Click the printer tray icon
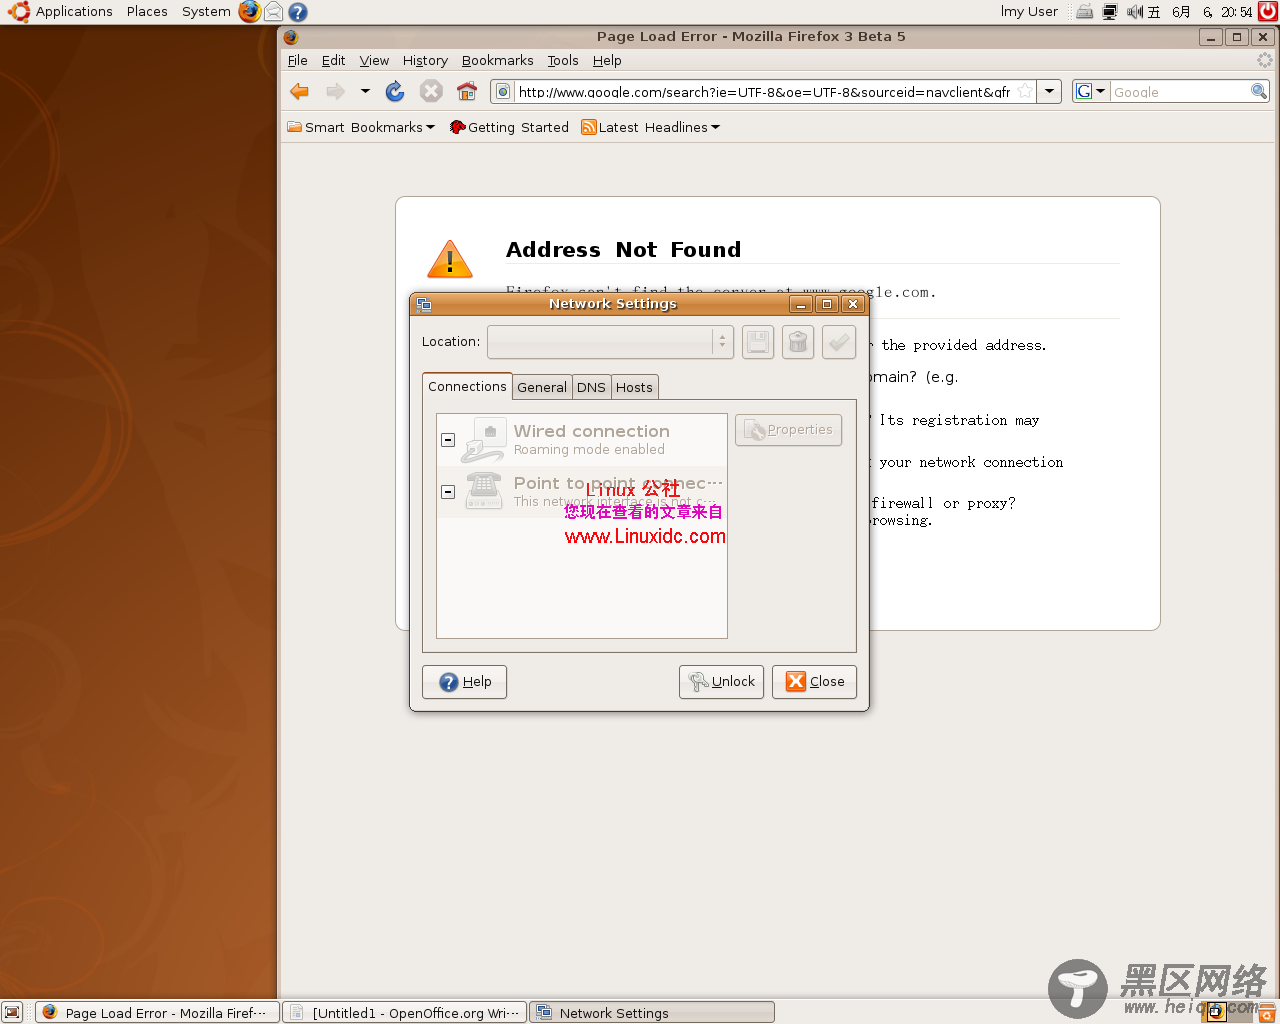This screenshot has width=1280, height=1024. [1084, 12]
